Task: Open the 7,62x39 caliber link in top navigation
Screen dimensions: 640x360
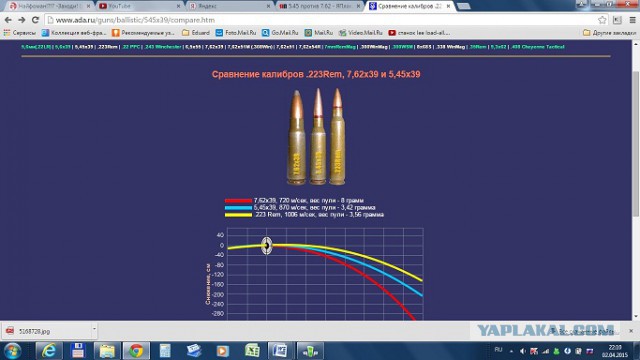Action: 214,47
